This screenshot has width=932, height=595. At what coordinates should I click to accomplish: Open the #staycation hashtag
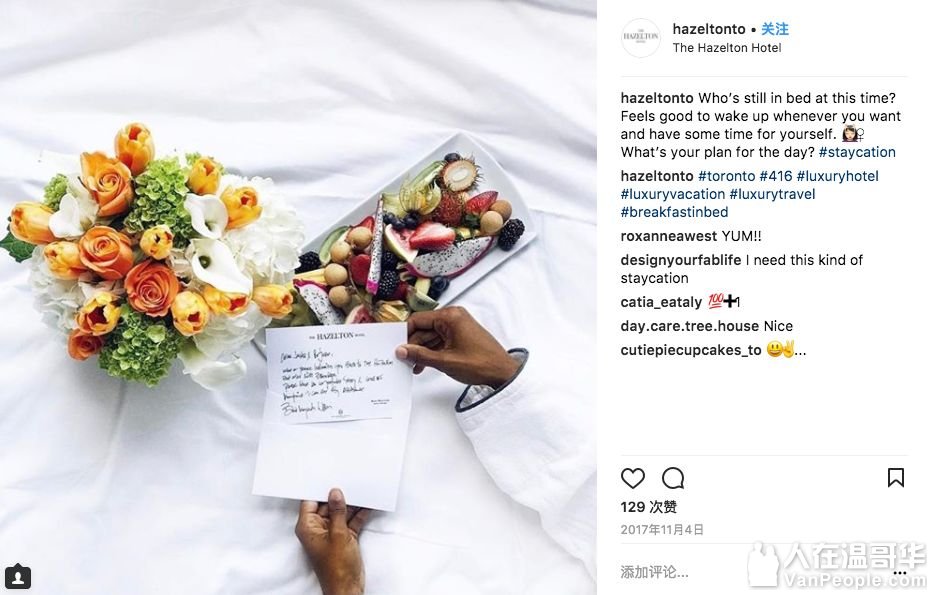click(857, 152)
